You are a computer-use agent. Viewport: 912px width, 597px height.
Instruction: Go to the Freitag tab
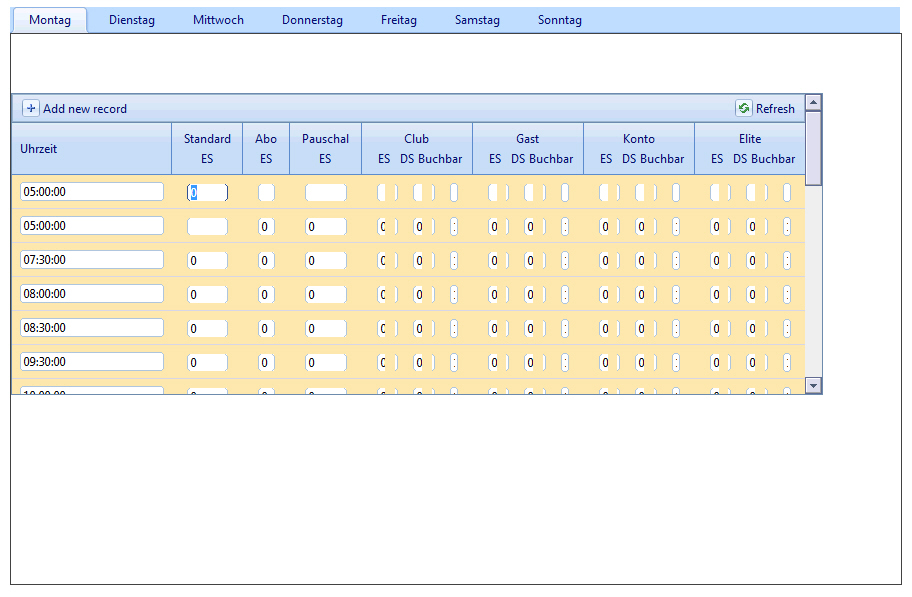398,20
